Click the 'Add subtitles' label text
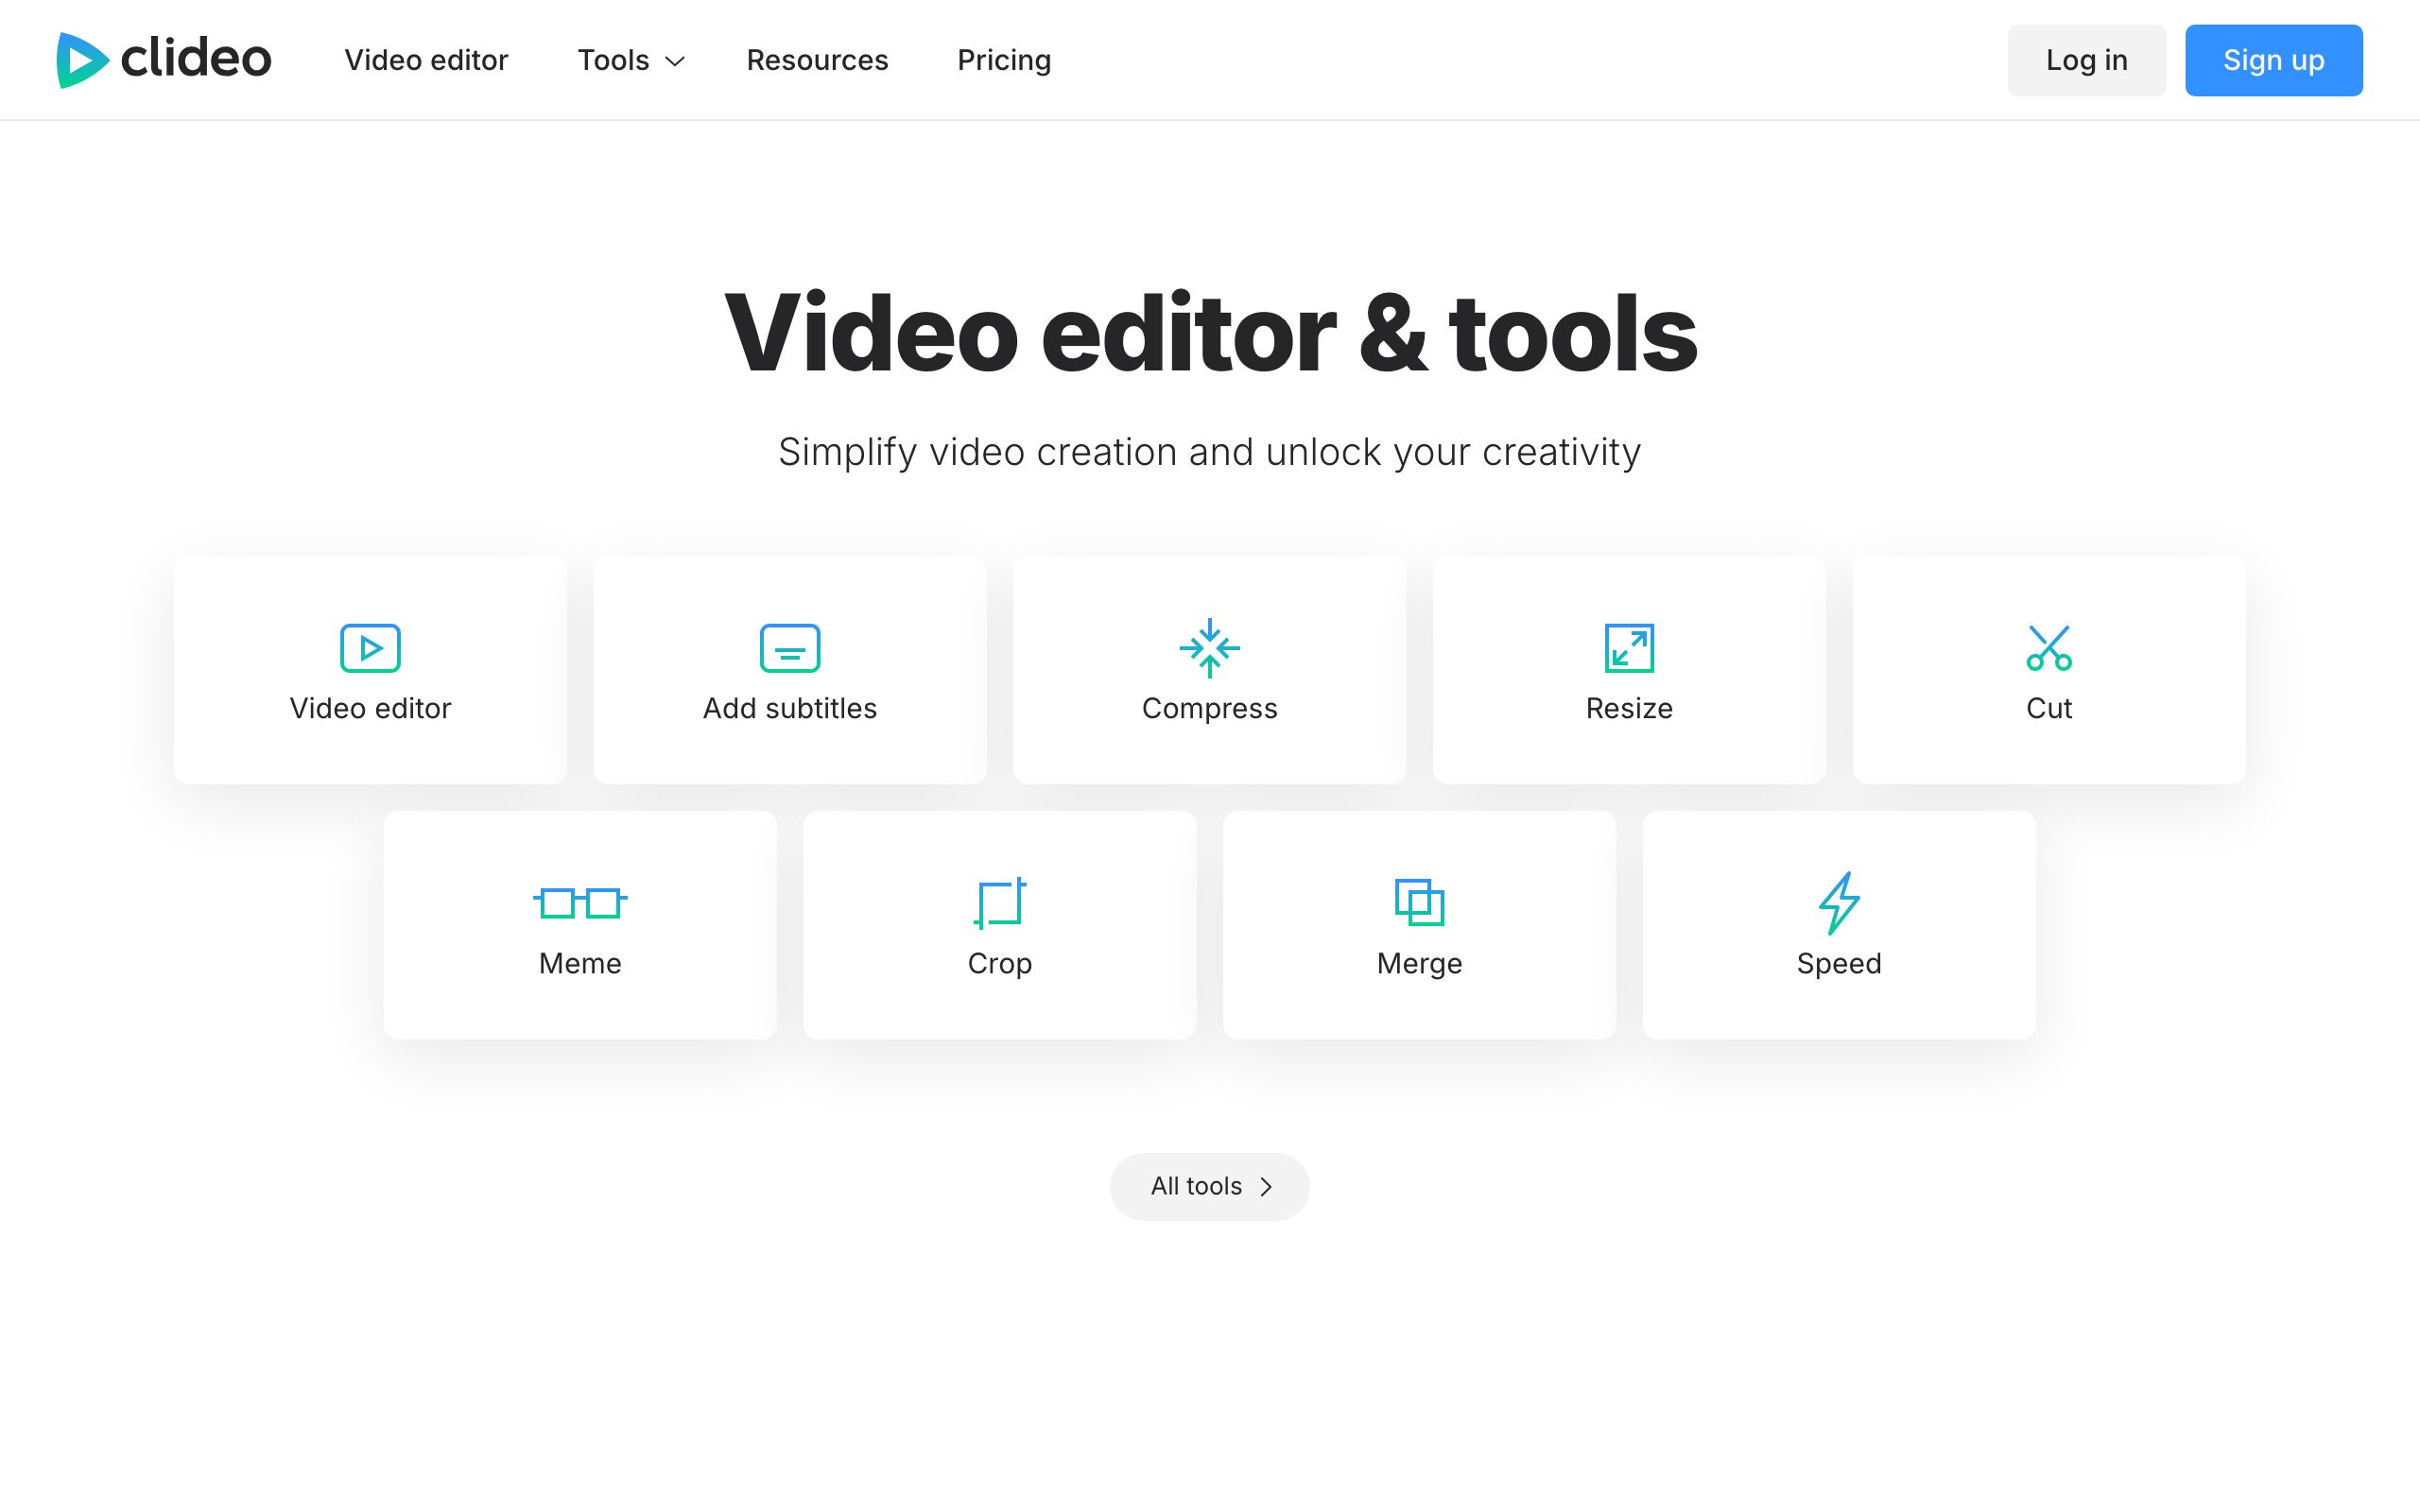 790,708
